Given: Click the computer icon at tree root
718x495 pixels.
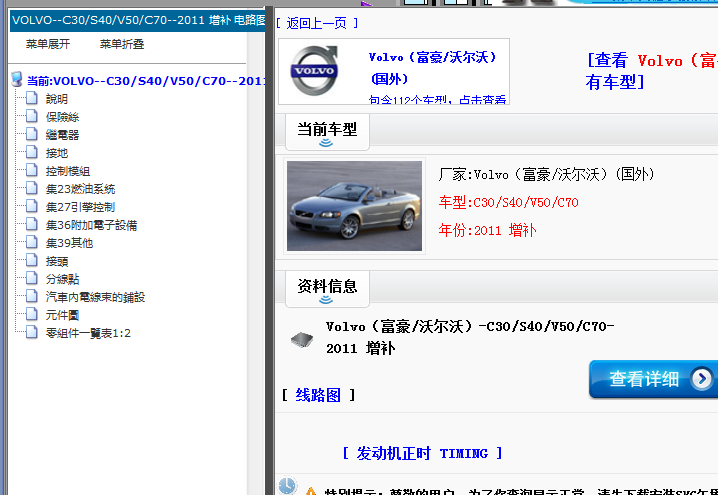Looking at the screenshot, I should tap(16, 80).
